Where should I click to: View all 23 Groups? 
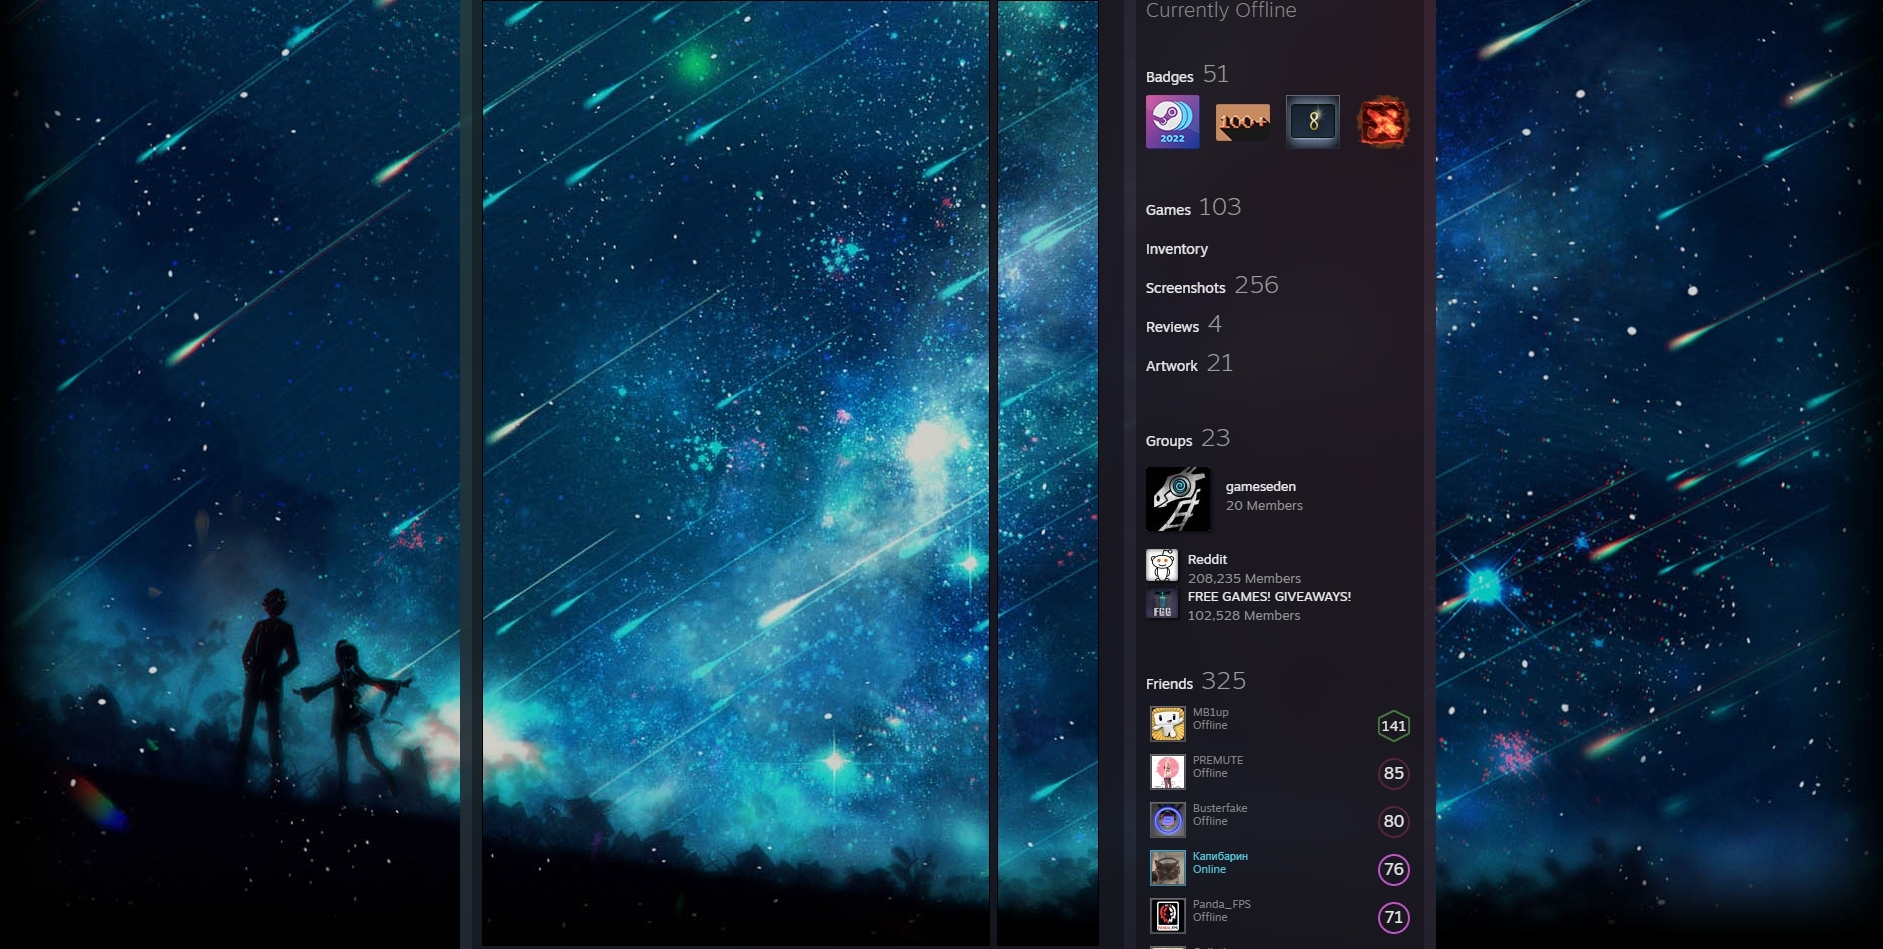point(1168,440)
